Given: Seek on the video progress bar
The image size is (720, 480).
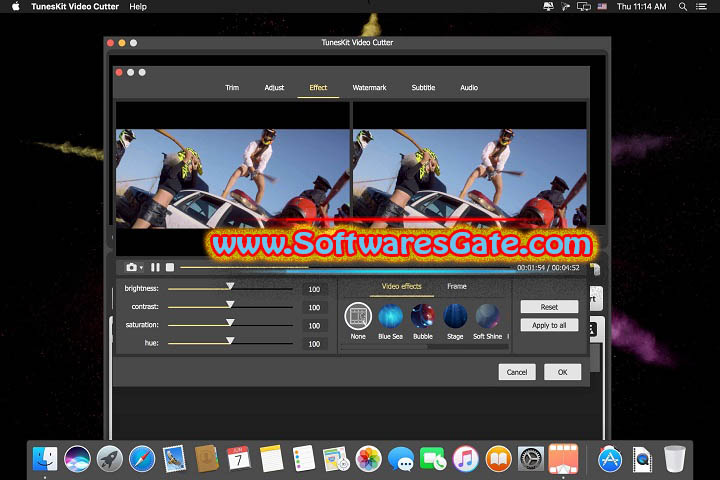Looking at the screenshot, I should pyautogui.click(x=346, y=267).
